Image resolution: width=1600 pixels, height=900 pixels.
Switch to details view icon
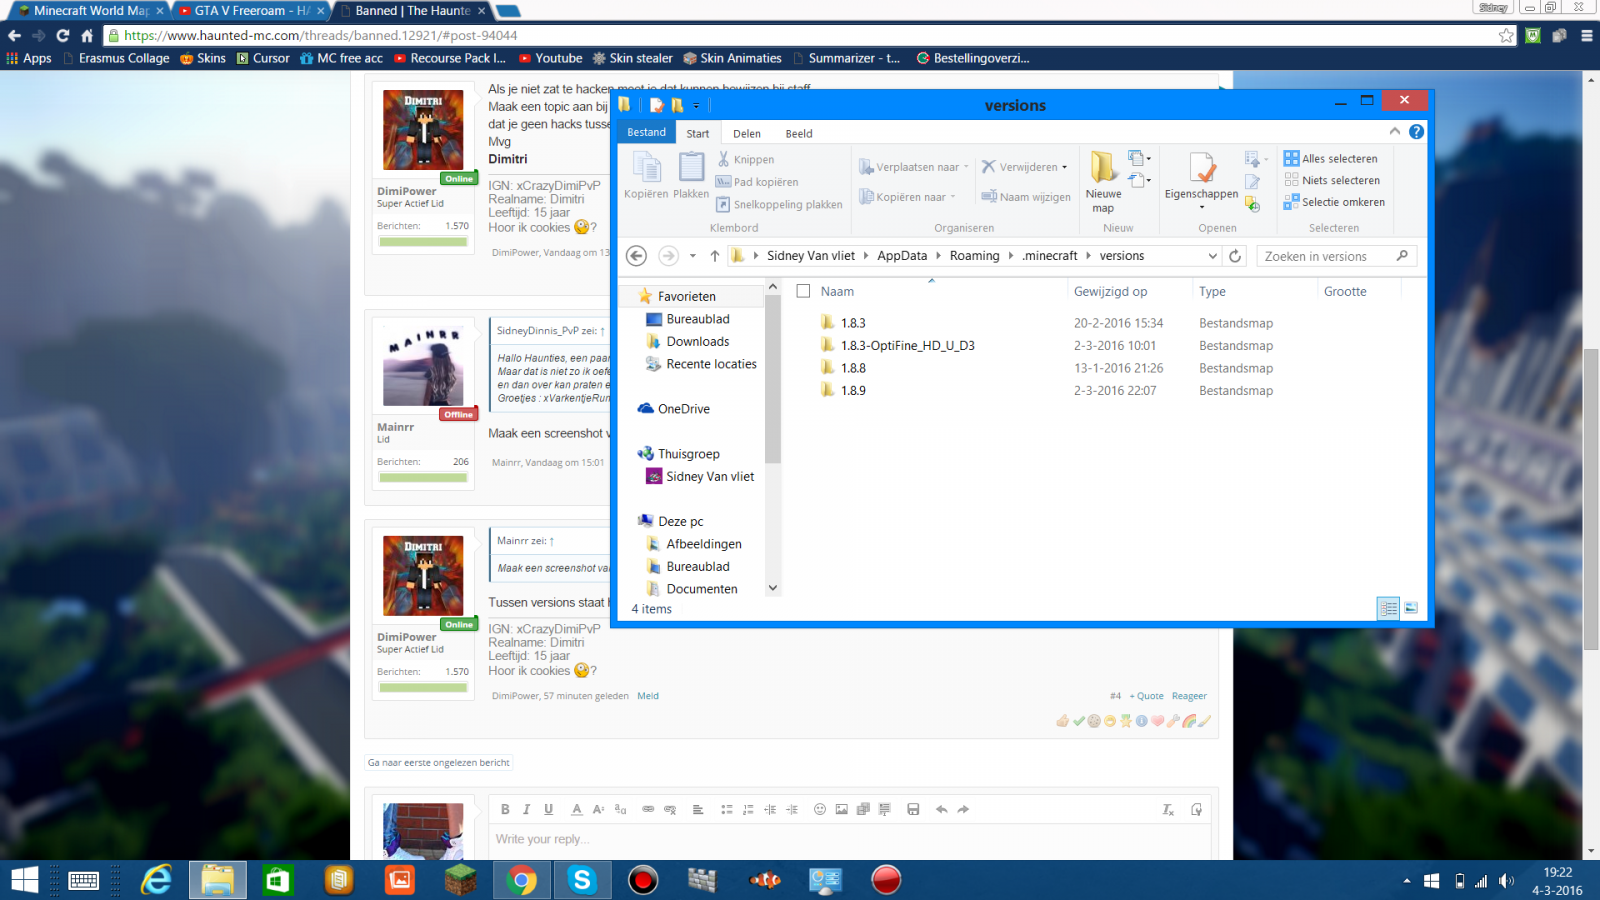pyautogui.click(x=1388, y=608)
